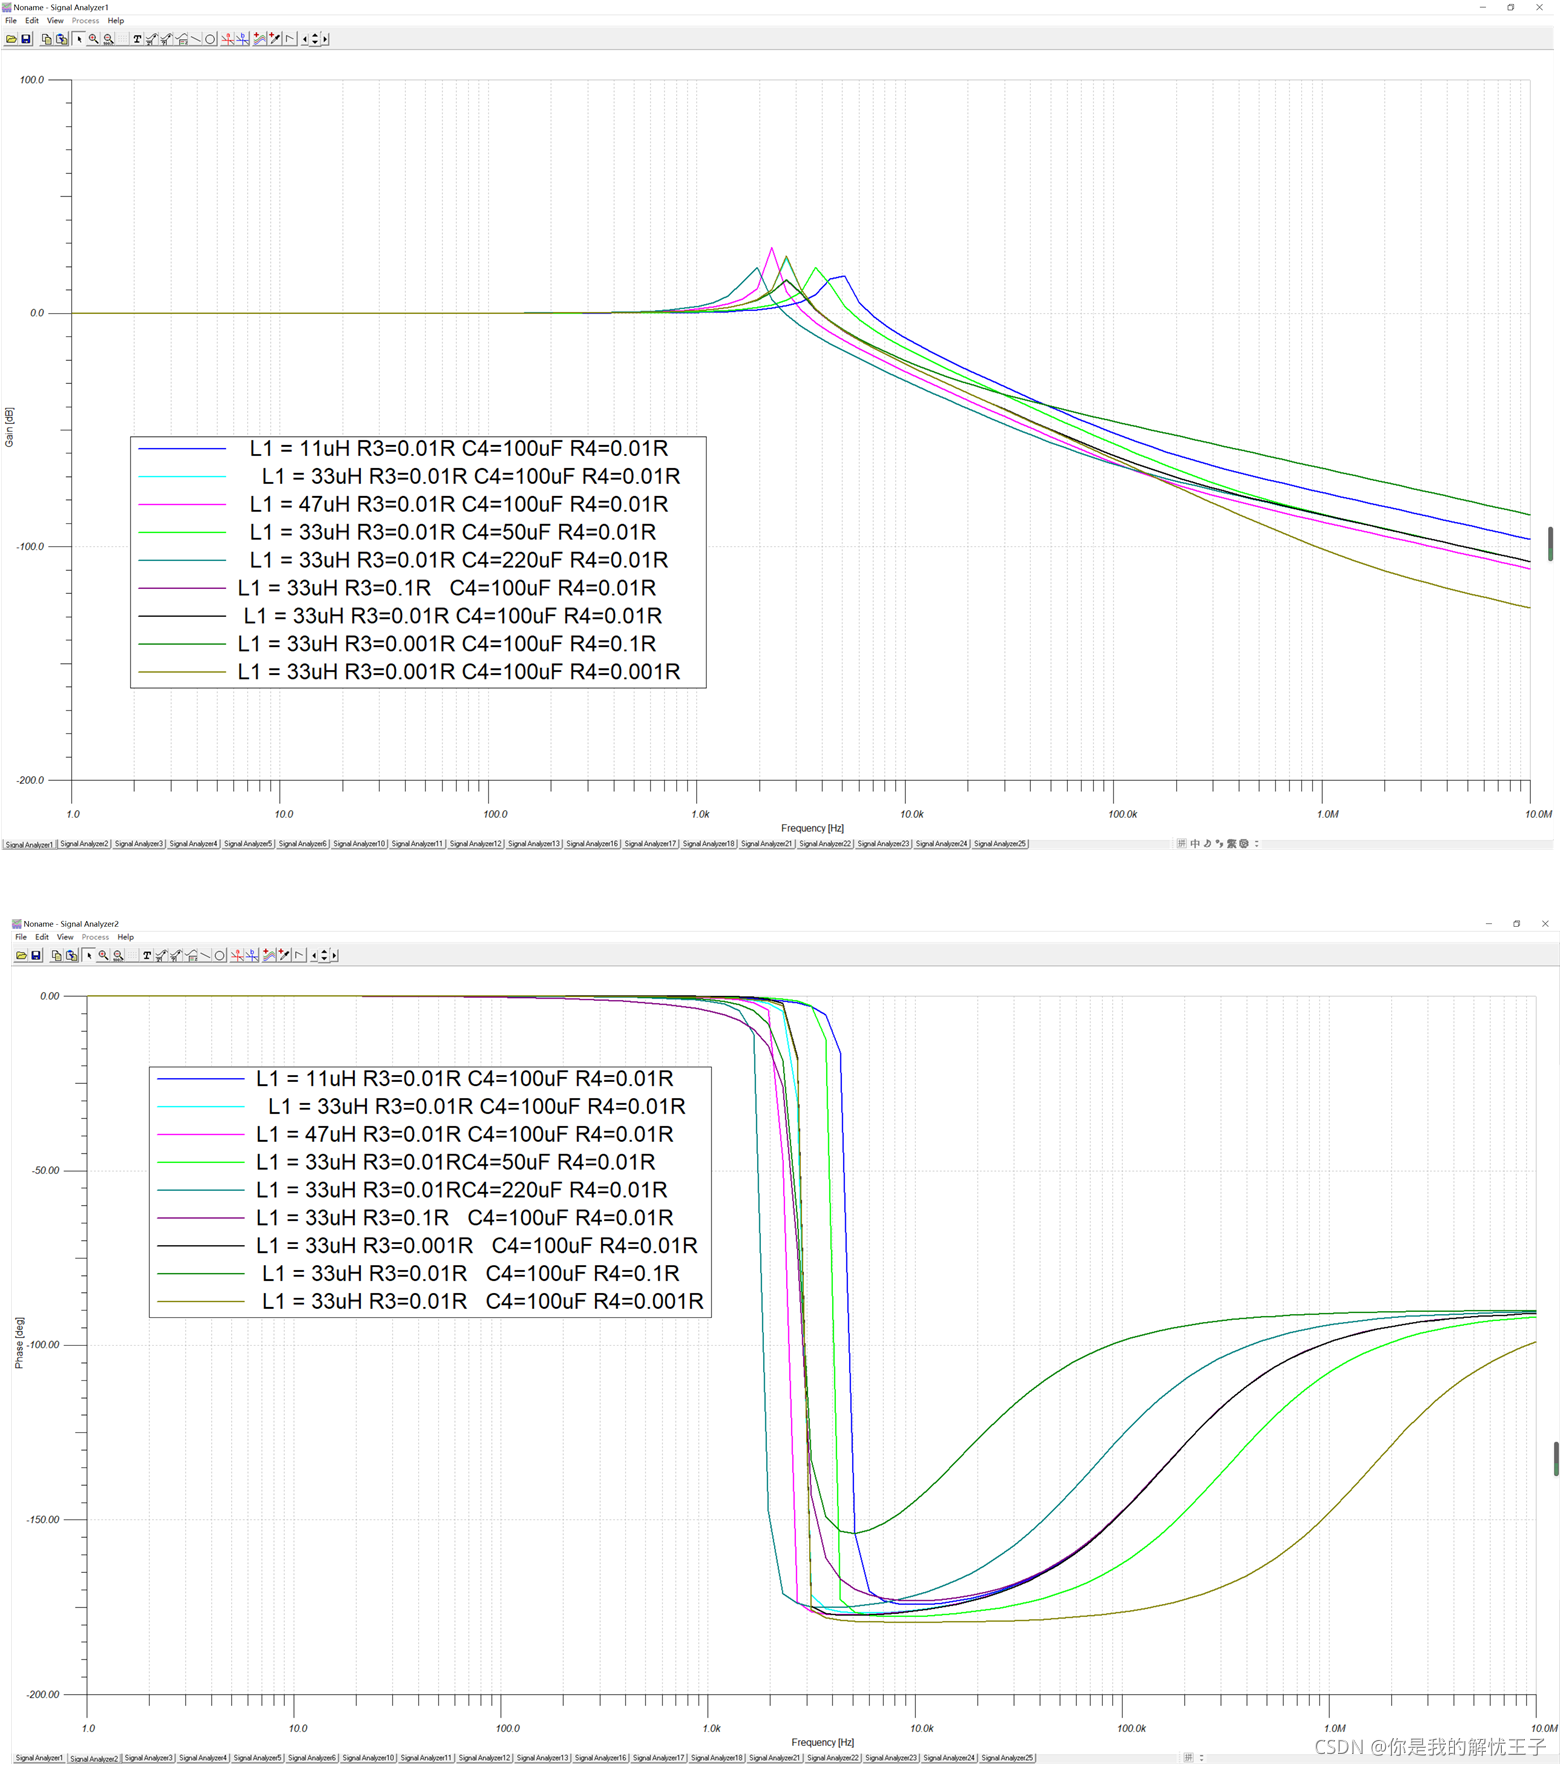Viewport: 1561px width, 1765px height.
Task: Switch to Signal Analyzer5 tab in bottom window
Action: tap(257, 1757)
